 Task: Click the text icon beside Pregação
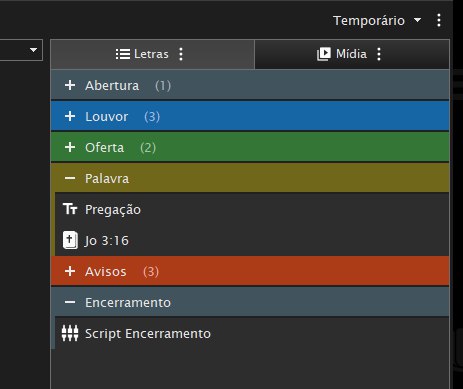70,209
